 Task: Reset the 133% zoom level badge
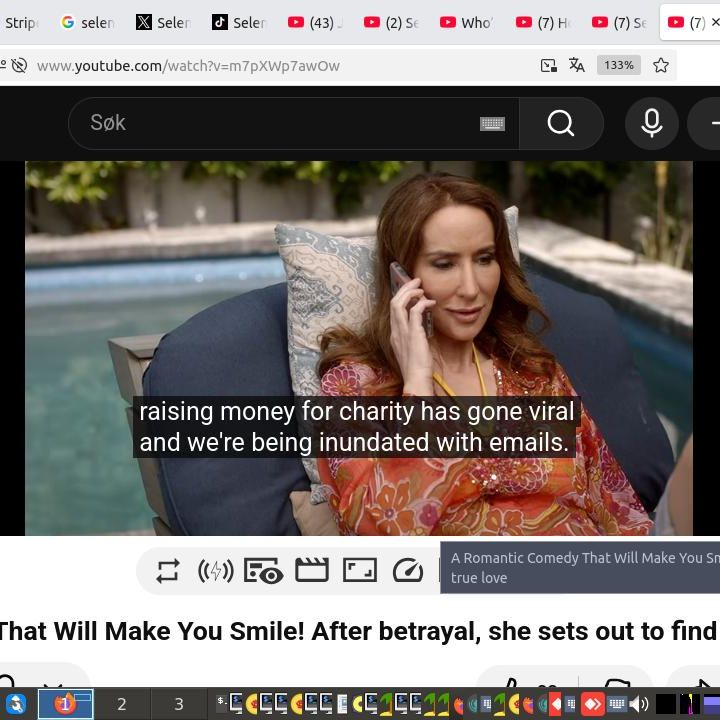(x=619, y=65)
